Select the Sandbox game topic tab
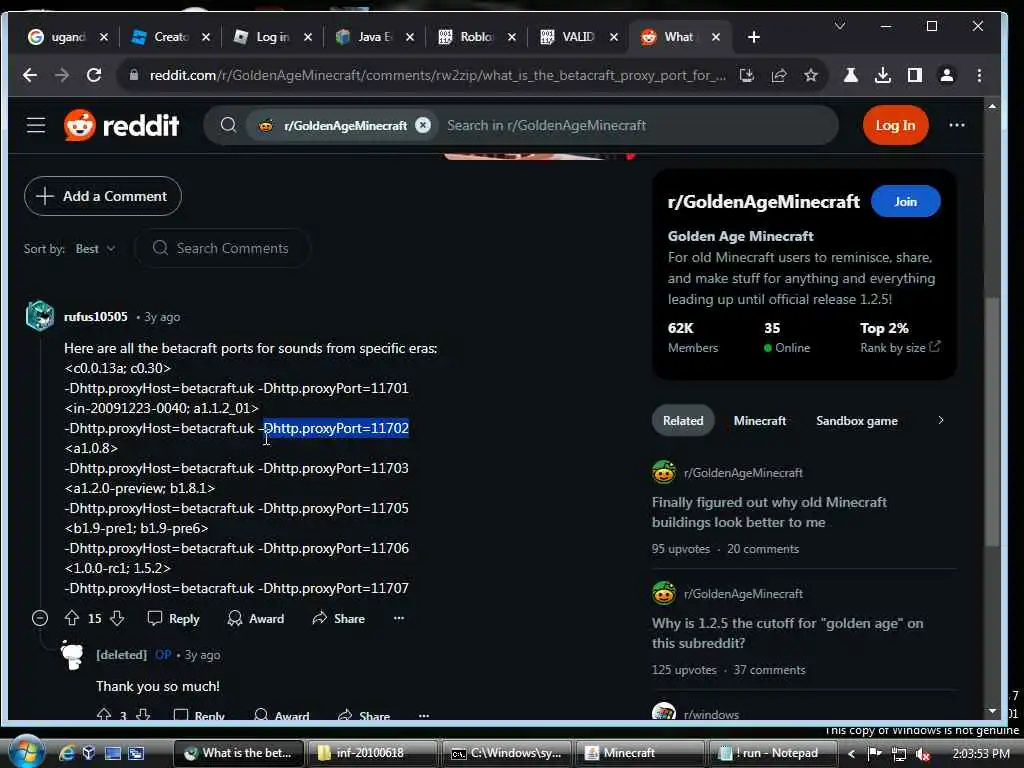 click(857, 421)
